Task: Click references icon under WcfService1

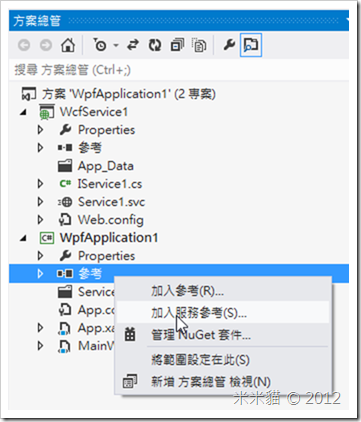Action: [65, 147]
